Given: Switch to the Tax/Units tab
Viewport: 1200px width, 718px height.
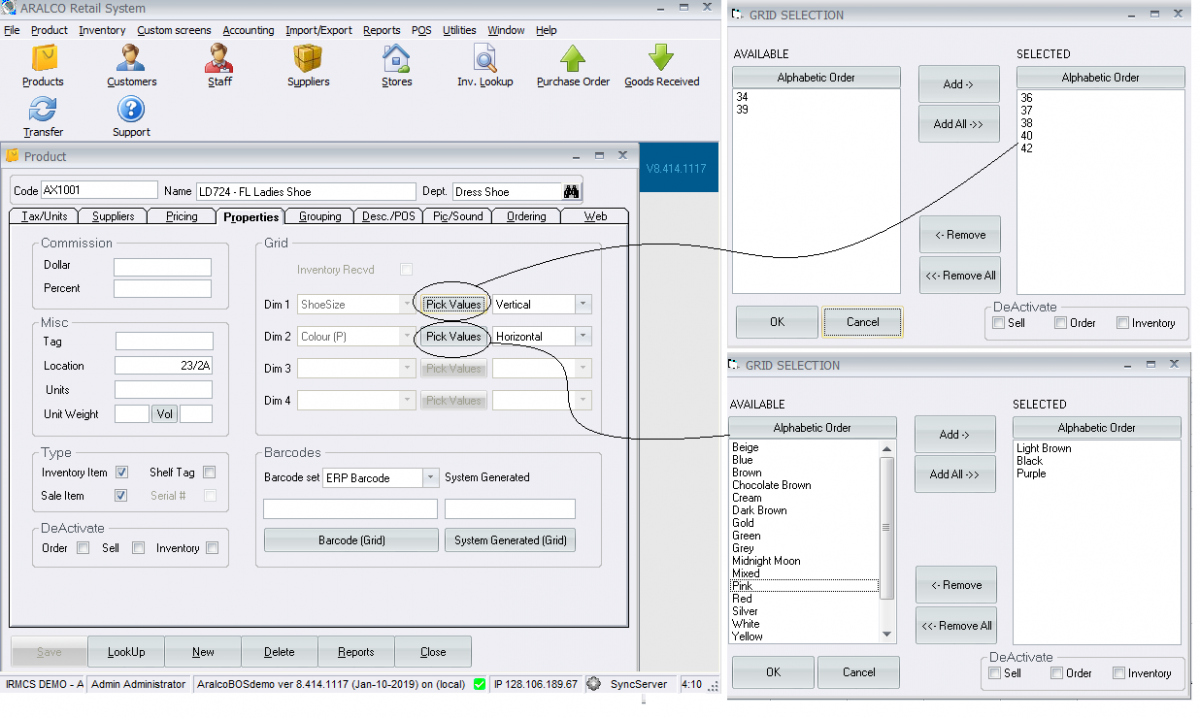Looking at the screenshot, I should [x=44, y=216].
